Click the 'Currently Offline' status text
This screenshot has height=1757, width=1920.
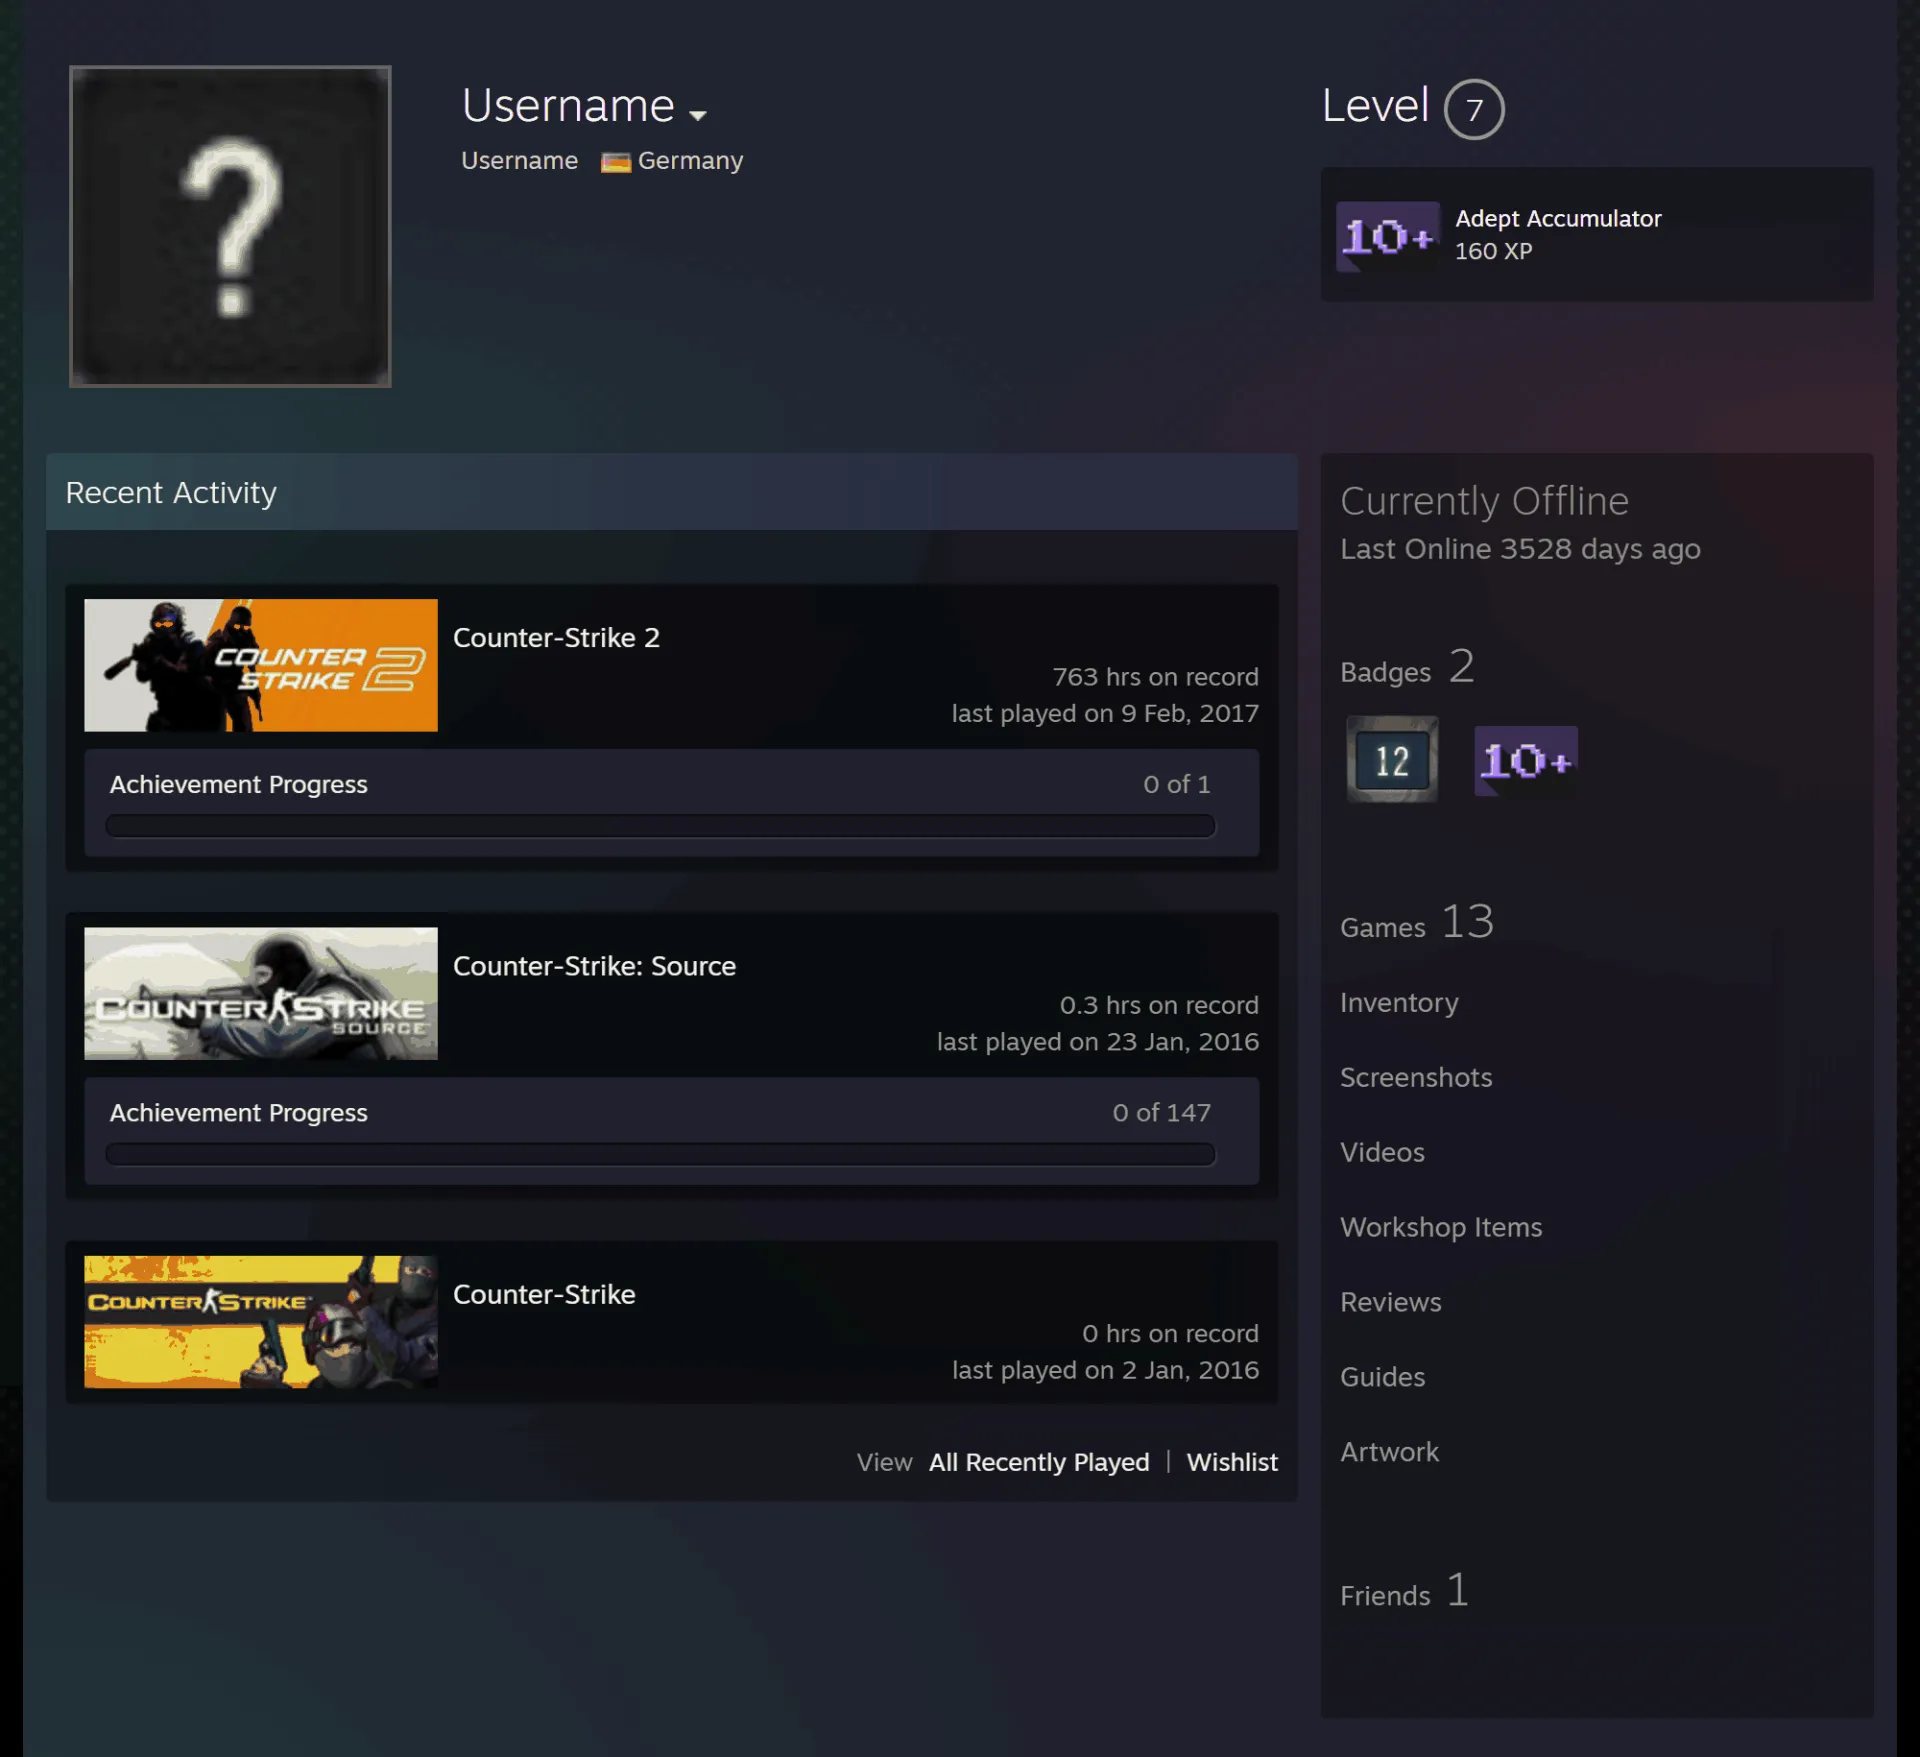1484,501
